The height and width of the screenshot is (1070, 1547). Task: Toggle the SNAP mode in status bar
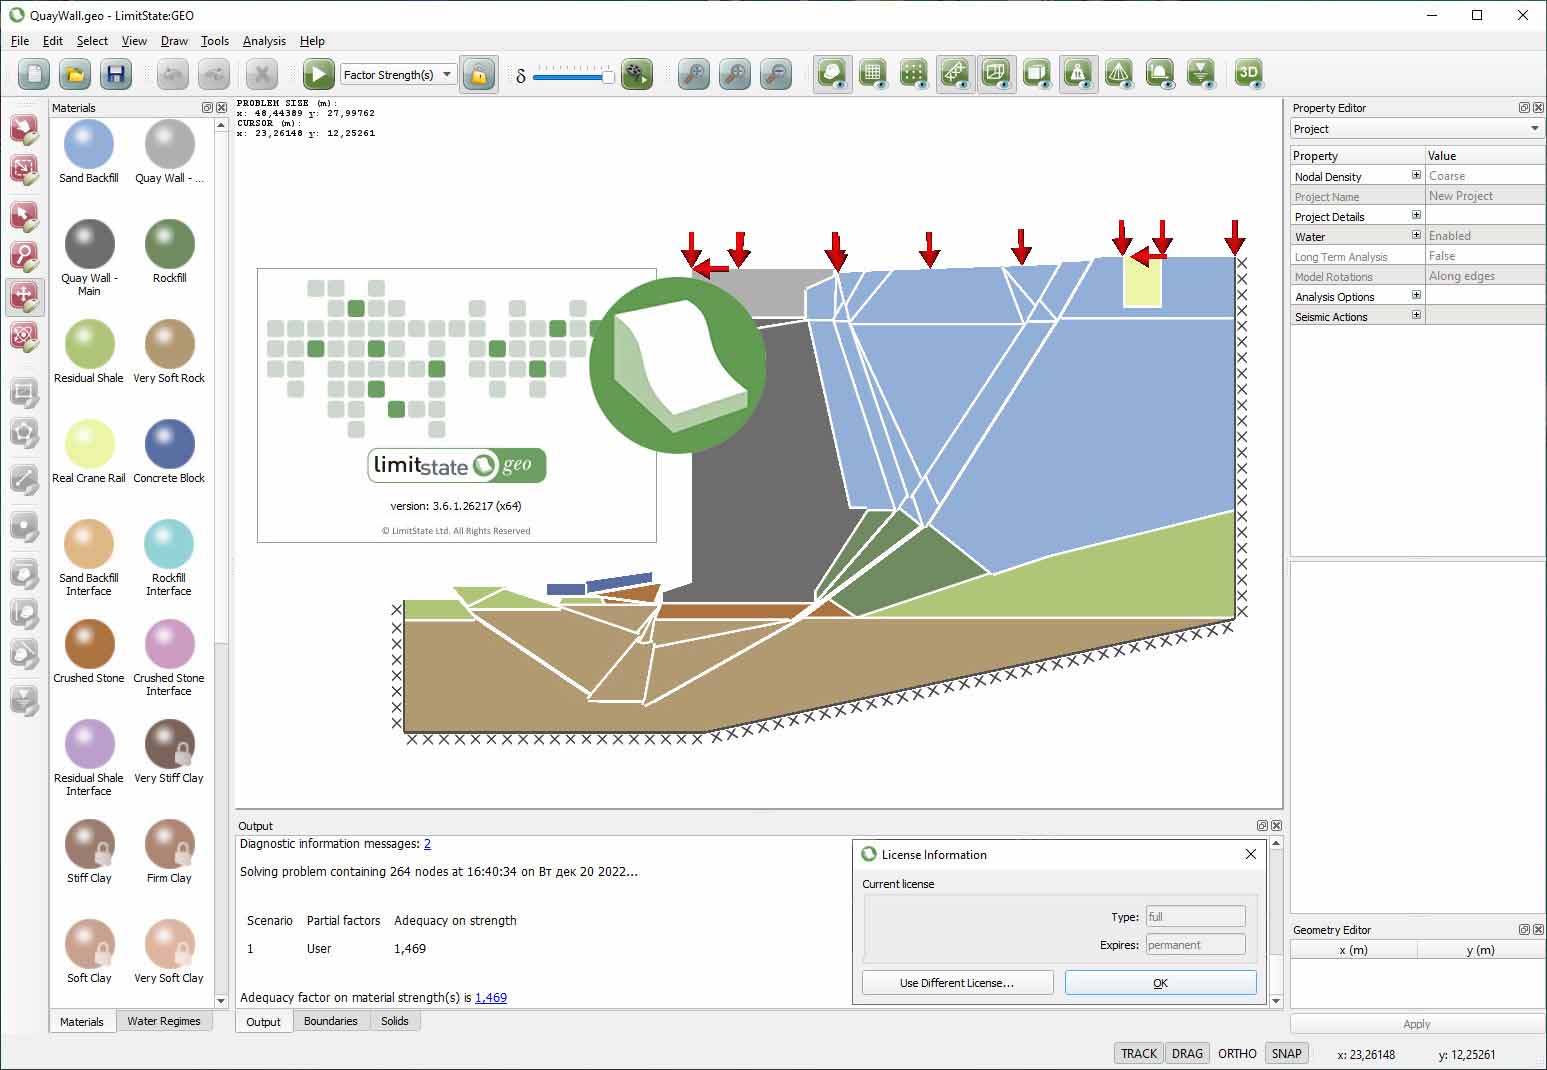pyautogui.click(x=1286, y=1053)
